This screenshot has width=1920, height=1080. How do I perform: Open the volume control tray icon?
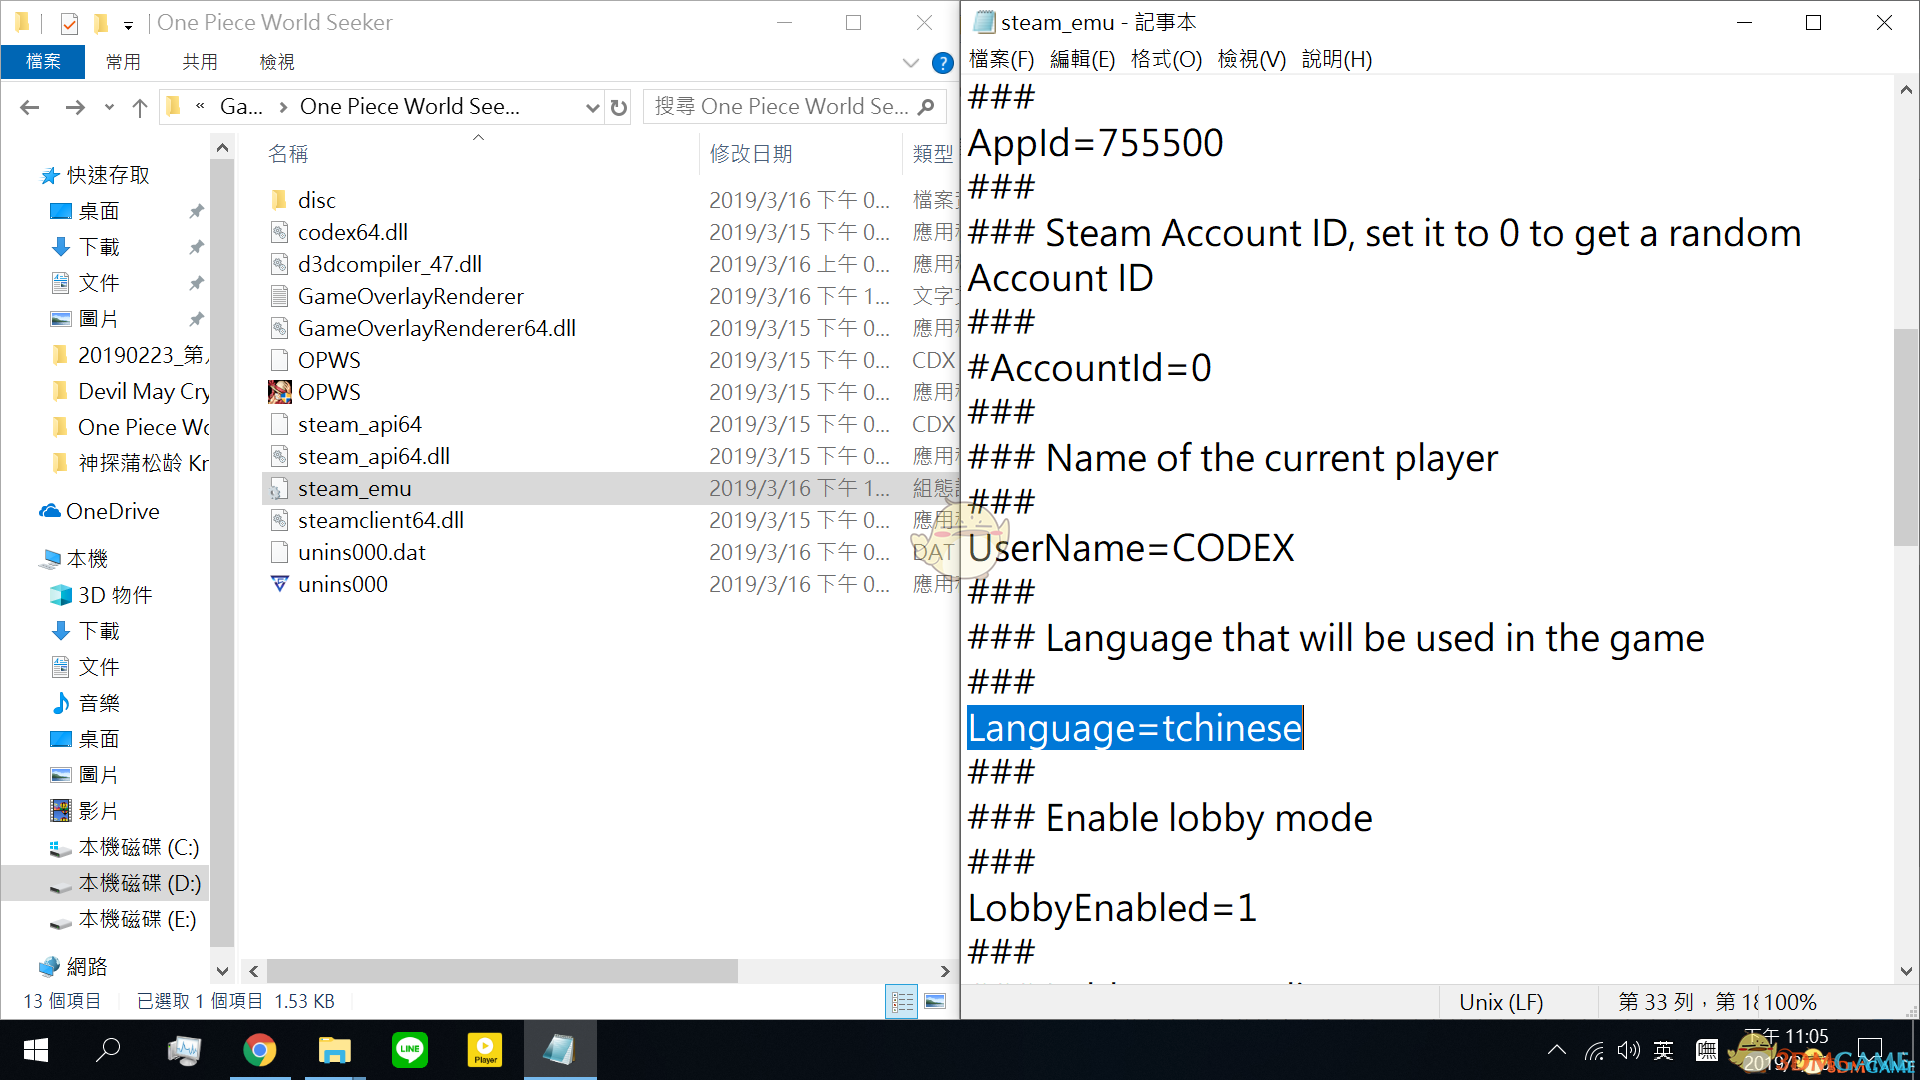point(1629,1050)
